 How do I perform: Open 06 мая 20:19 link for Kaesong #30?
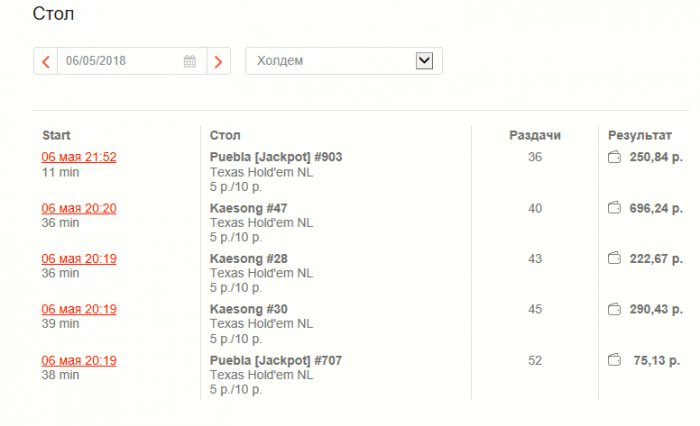pyautogui.click(x=79, y=309)
